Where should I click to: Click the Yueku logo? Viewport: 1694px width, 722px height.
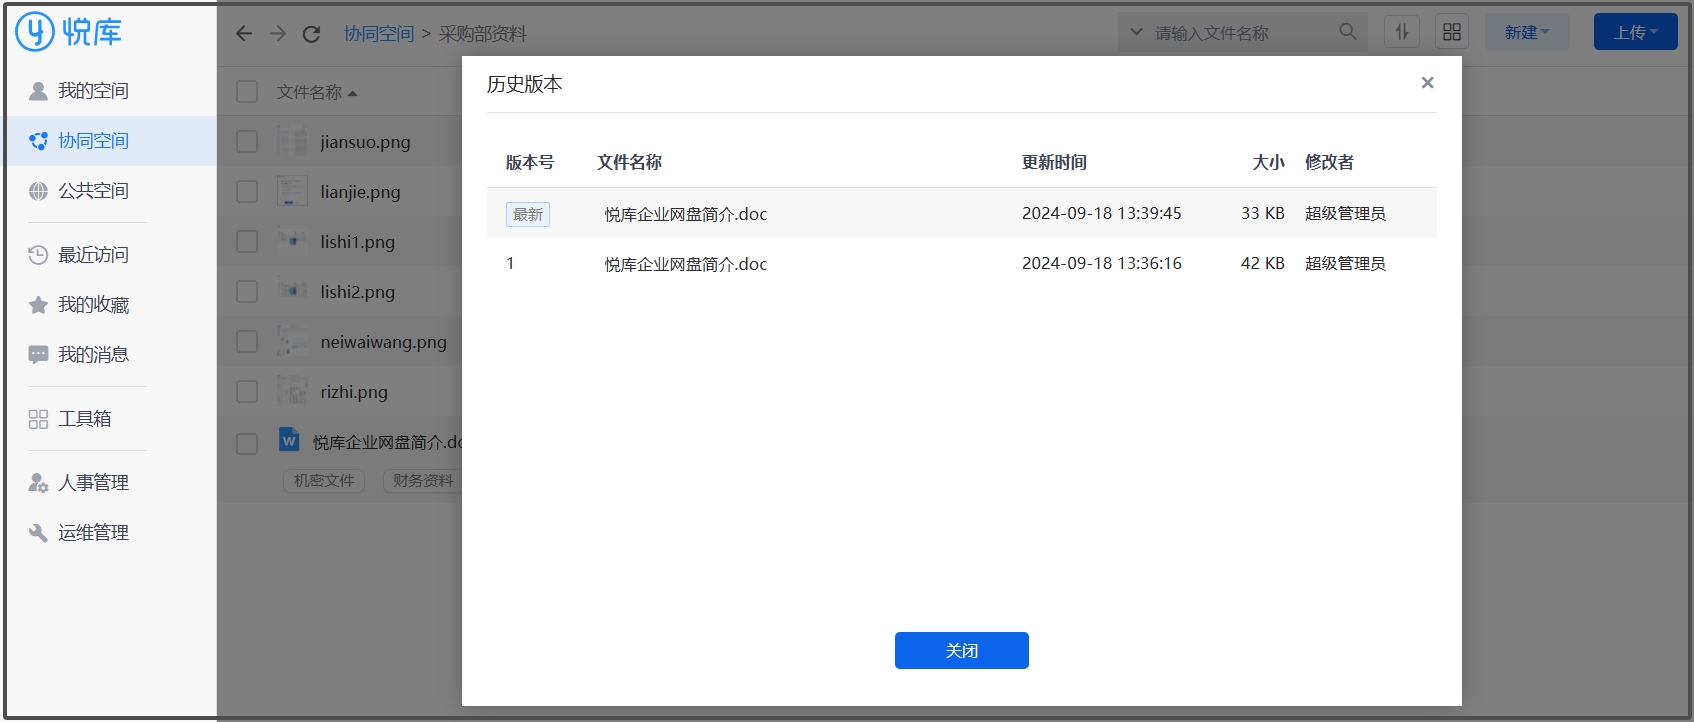pyautogui.click(x=69, y=32)
